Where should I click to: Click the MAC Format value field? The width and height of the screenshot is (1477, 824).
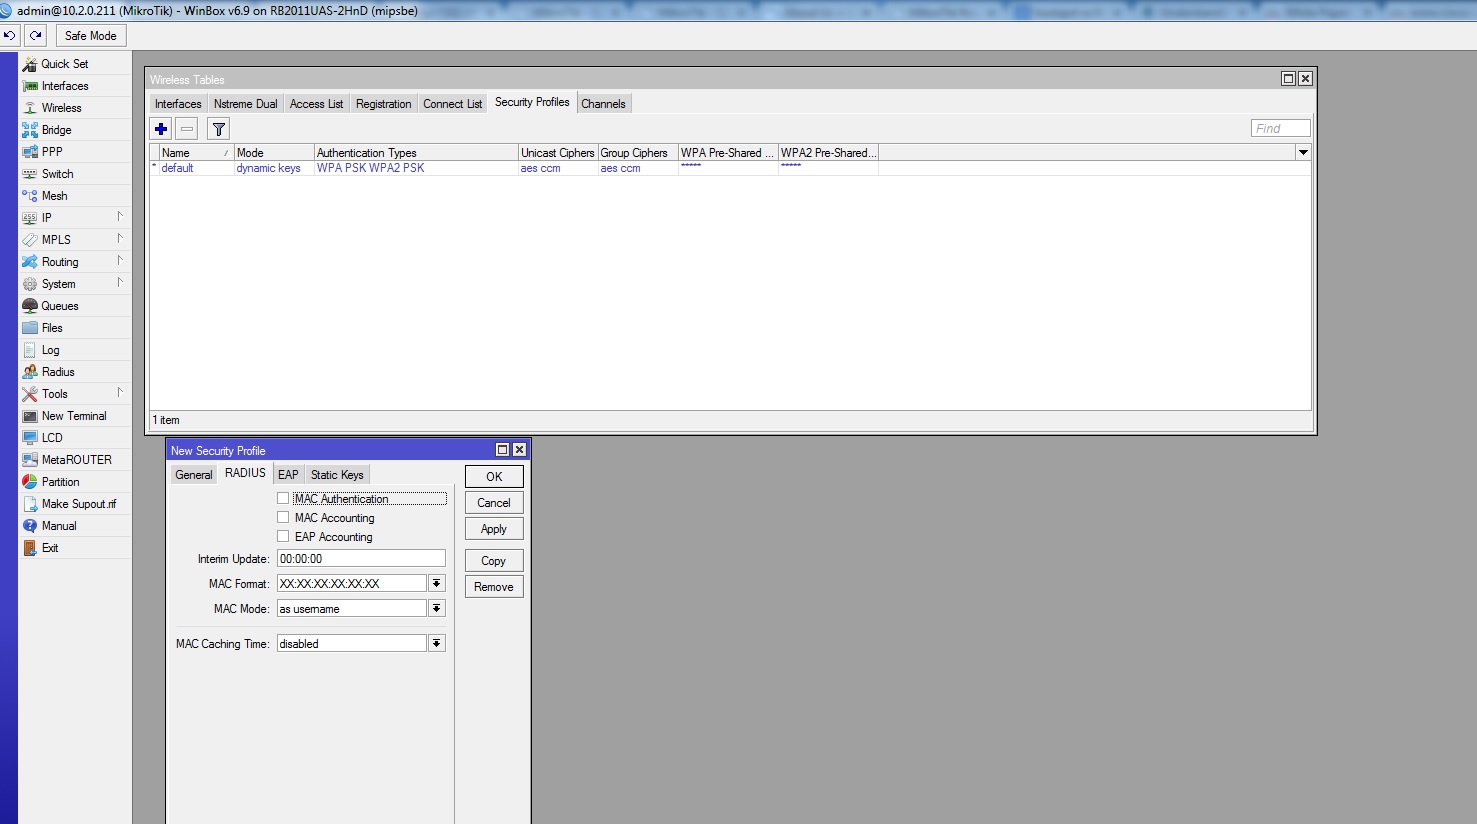coord(352,583)
